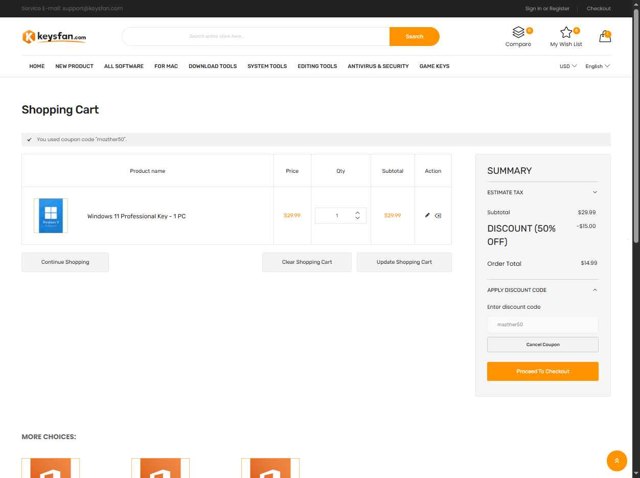Open the Game Keys menu
The height and width of the screenshot is (478, 640).
point(434,66)
